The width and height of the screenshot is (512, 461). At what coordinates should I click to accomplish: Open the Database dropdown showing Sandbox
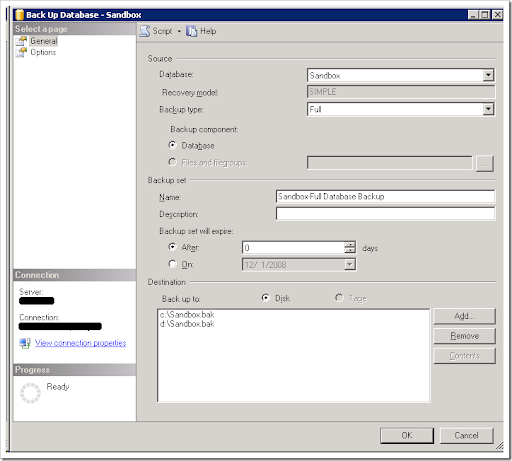488,75
